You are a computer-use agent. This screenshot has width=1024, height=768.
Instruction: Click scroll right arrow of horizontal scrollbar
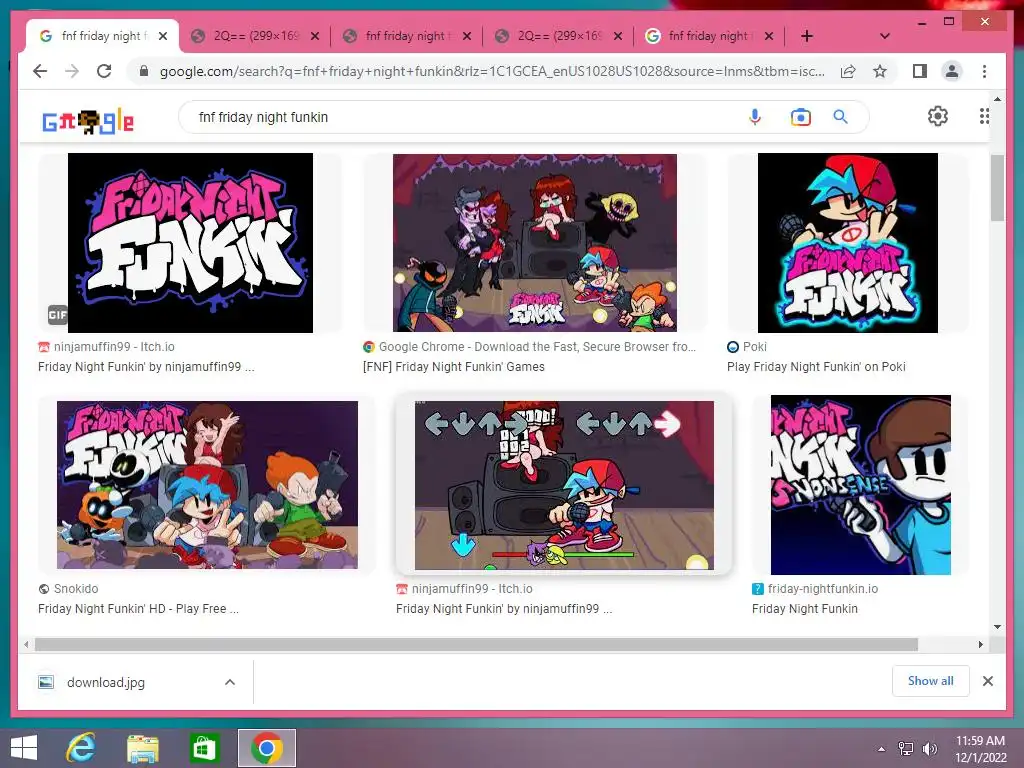coord(980,645)
